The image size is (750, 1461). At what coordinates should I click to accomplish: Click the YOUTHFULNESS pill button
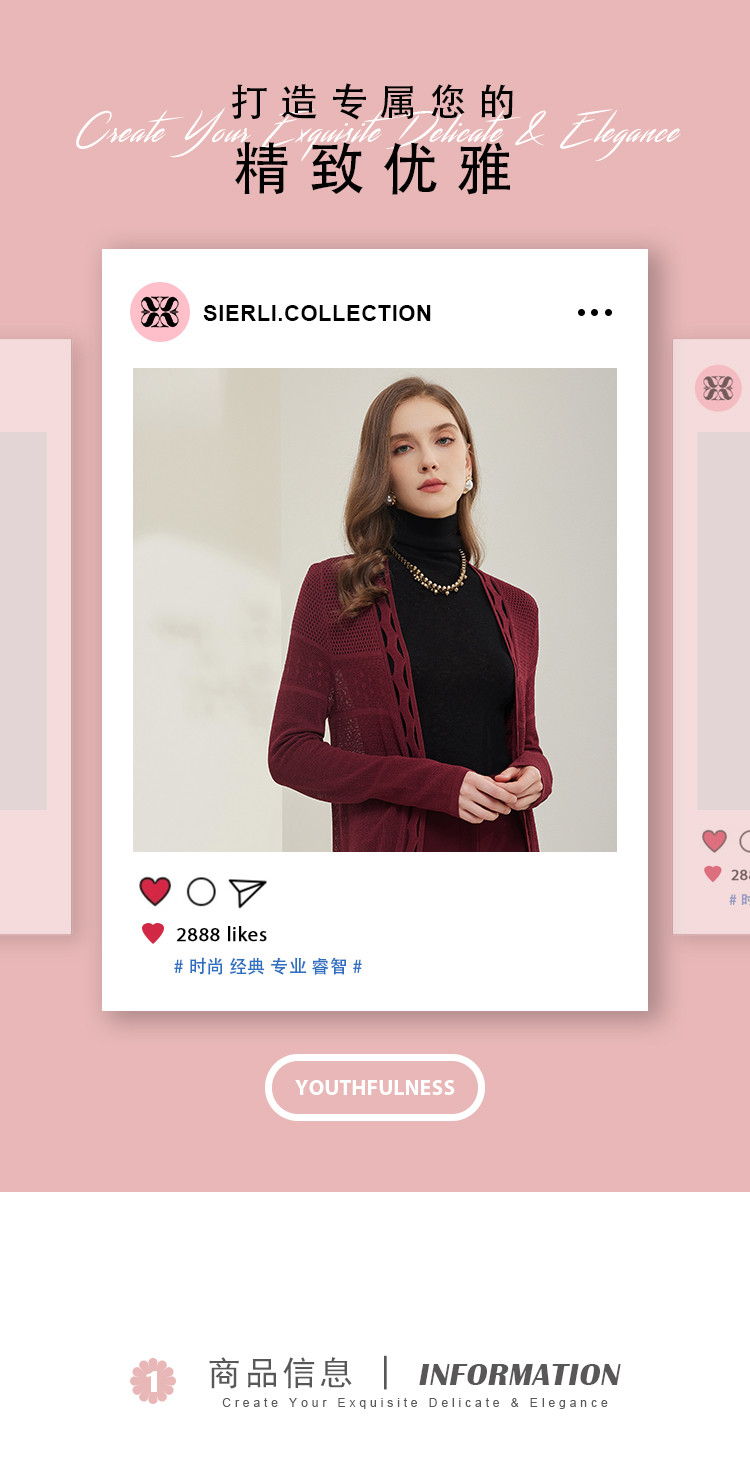tap(375, 1087)
